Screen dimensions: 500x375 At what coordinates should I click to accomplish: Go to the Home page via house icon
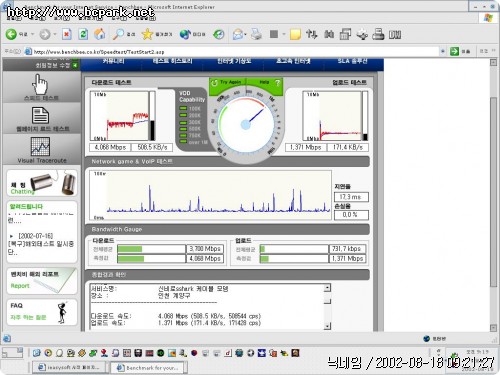(99, 34)
